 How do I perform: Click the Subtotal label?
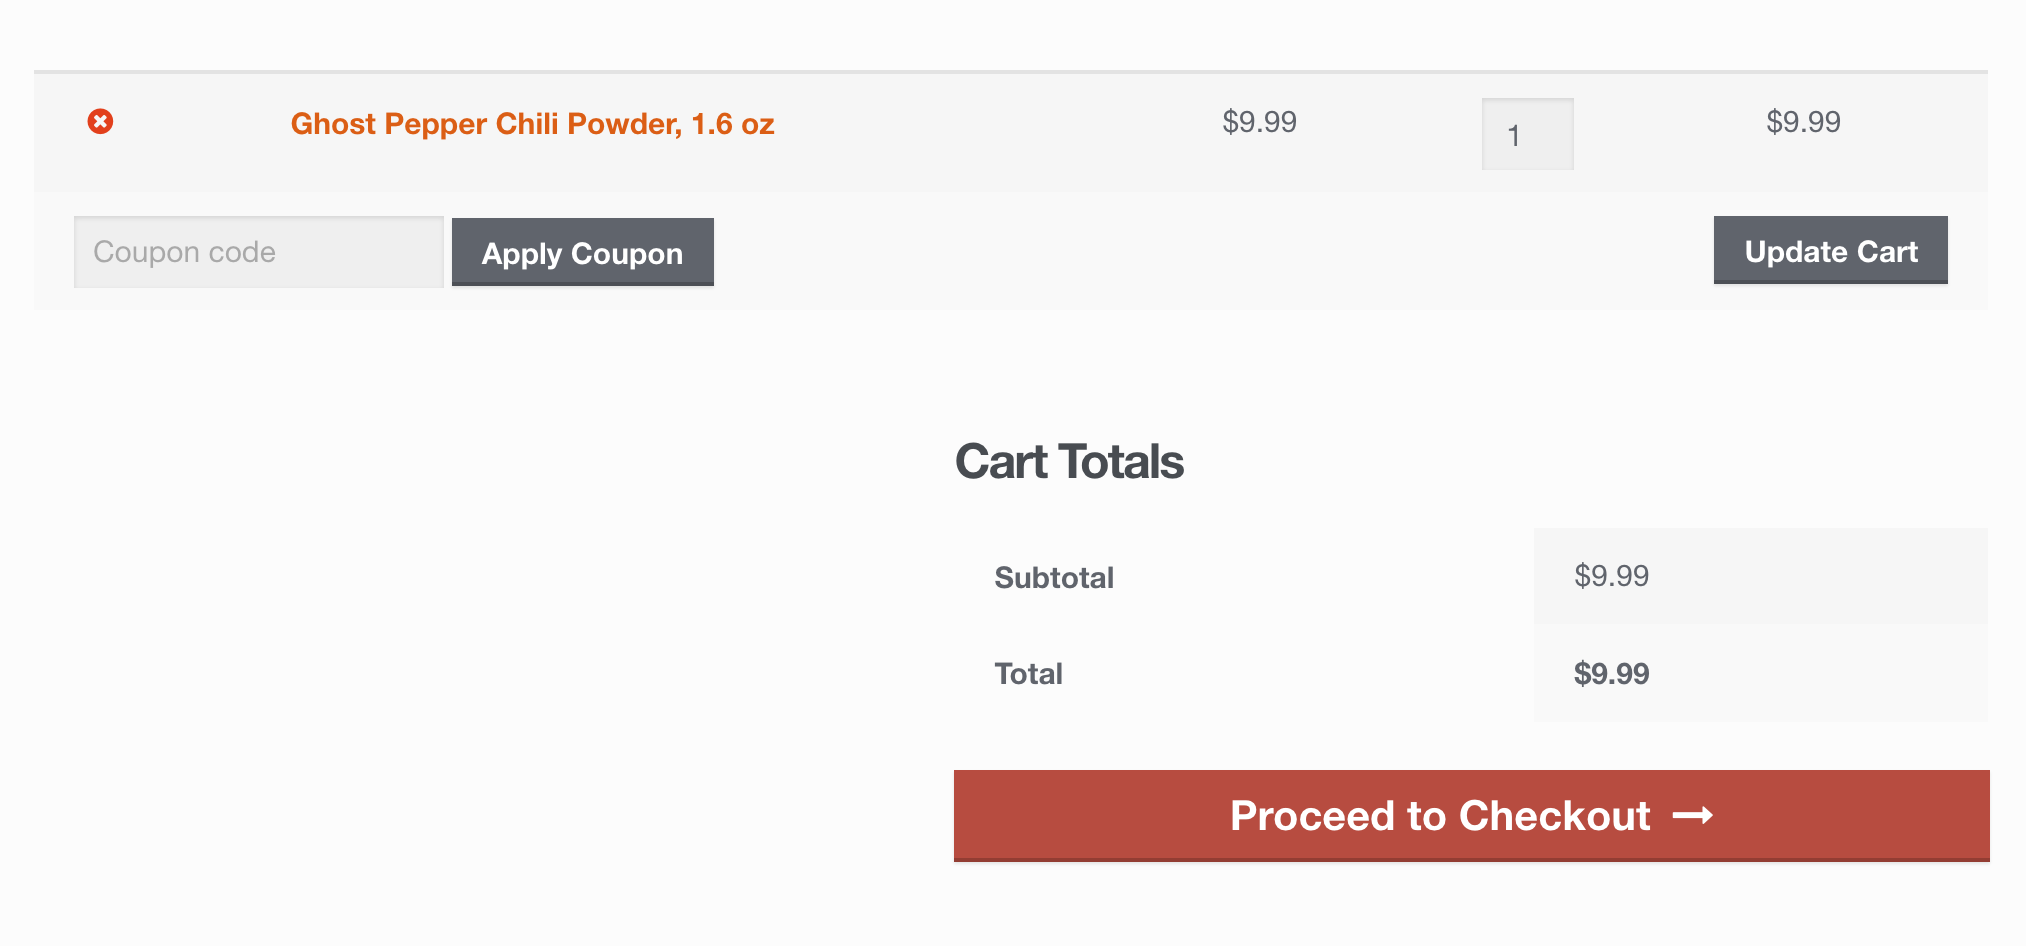point(1054,578)
